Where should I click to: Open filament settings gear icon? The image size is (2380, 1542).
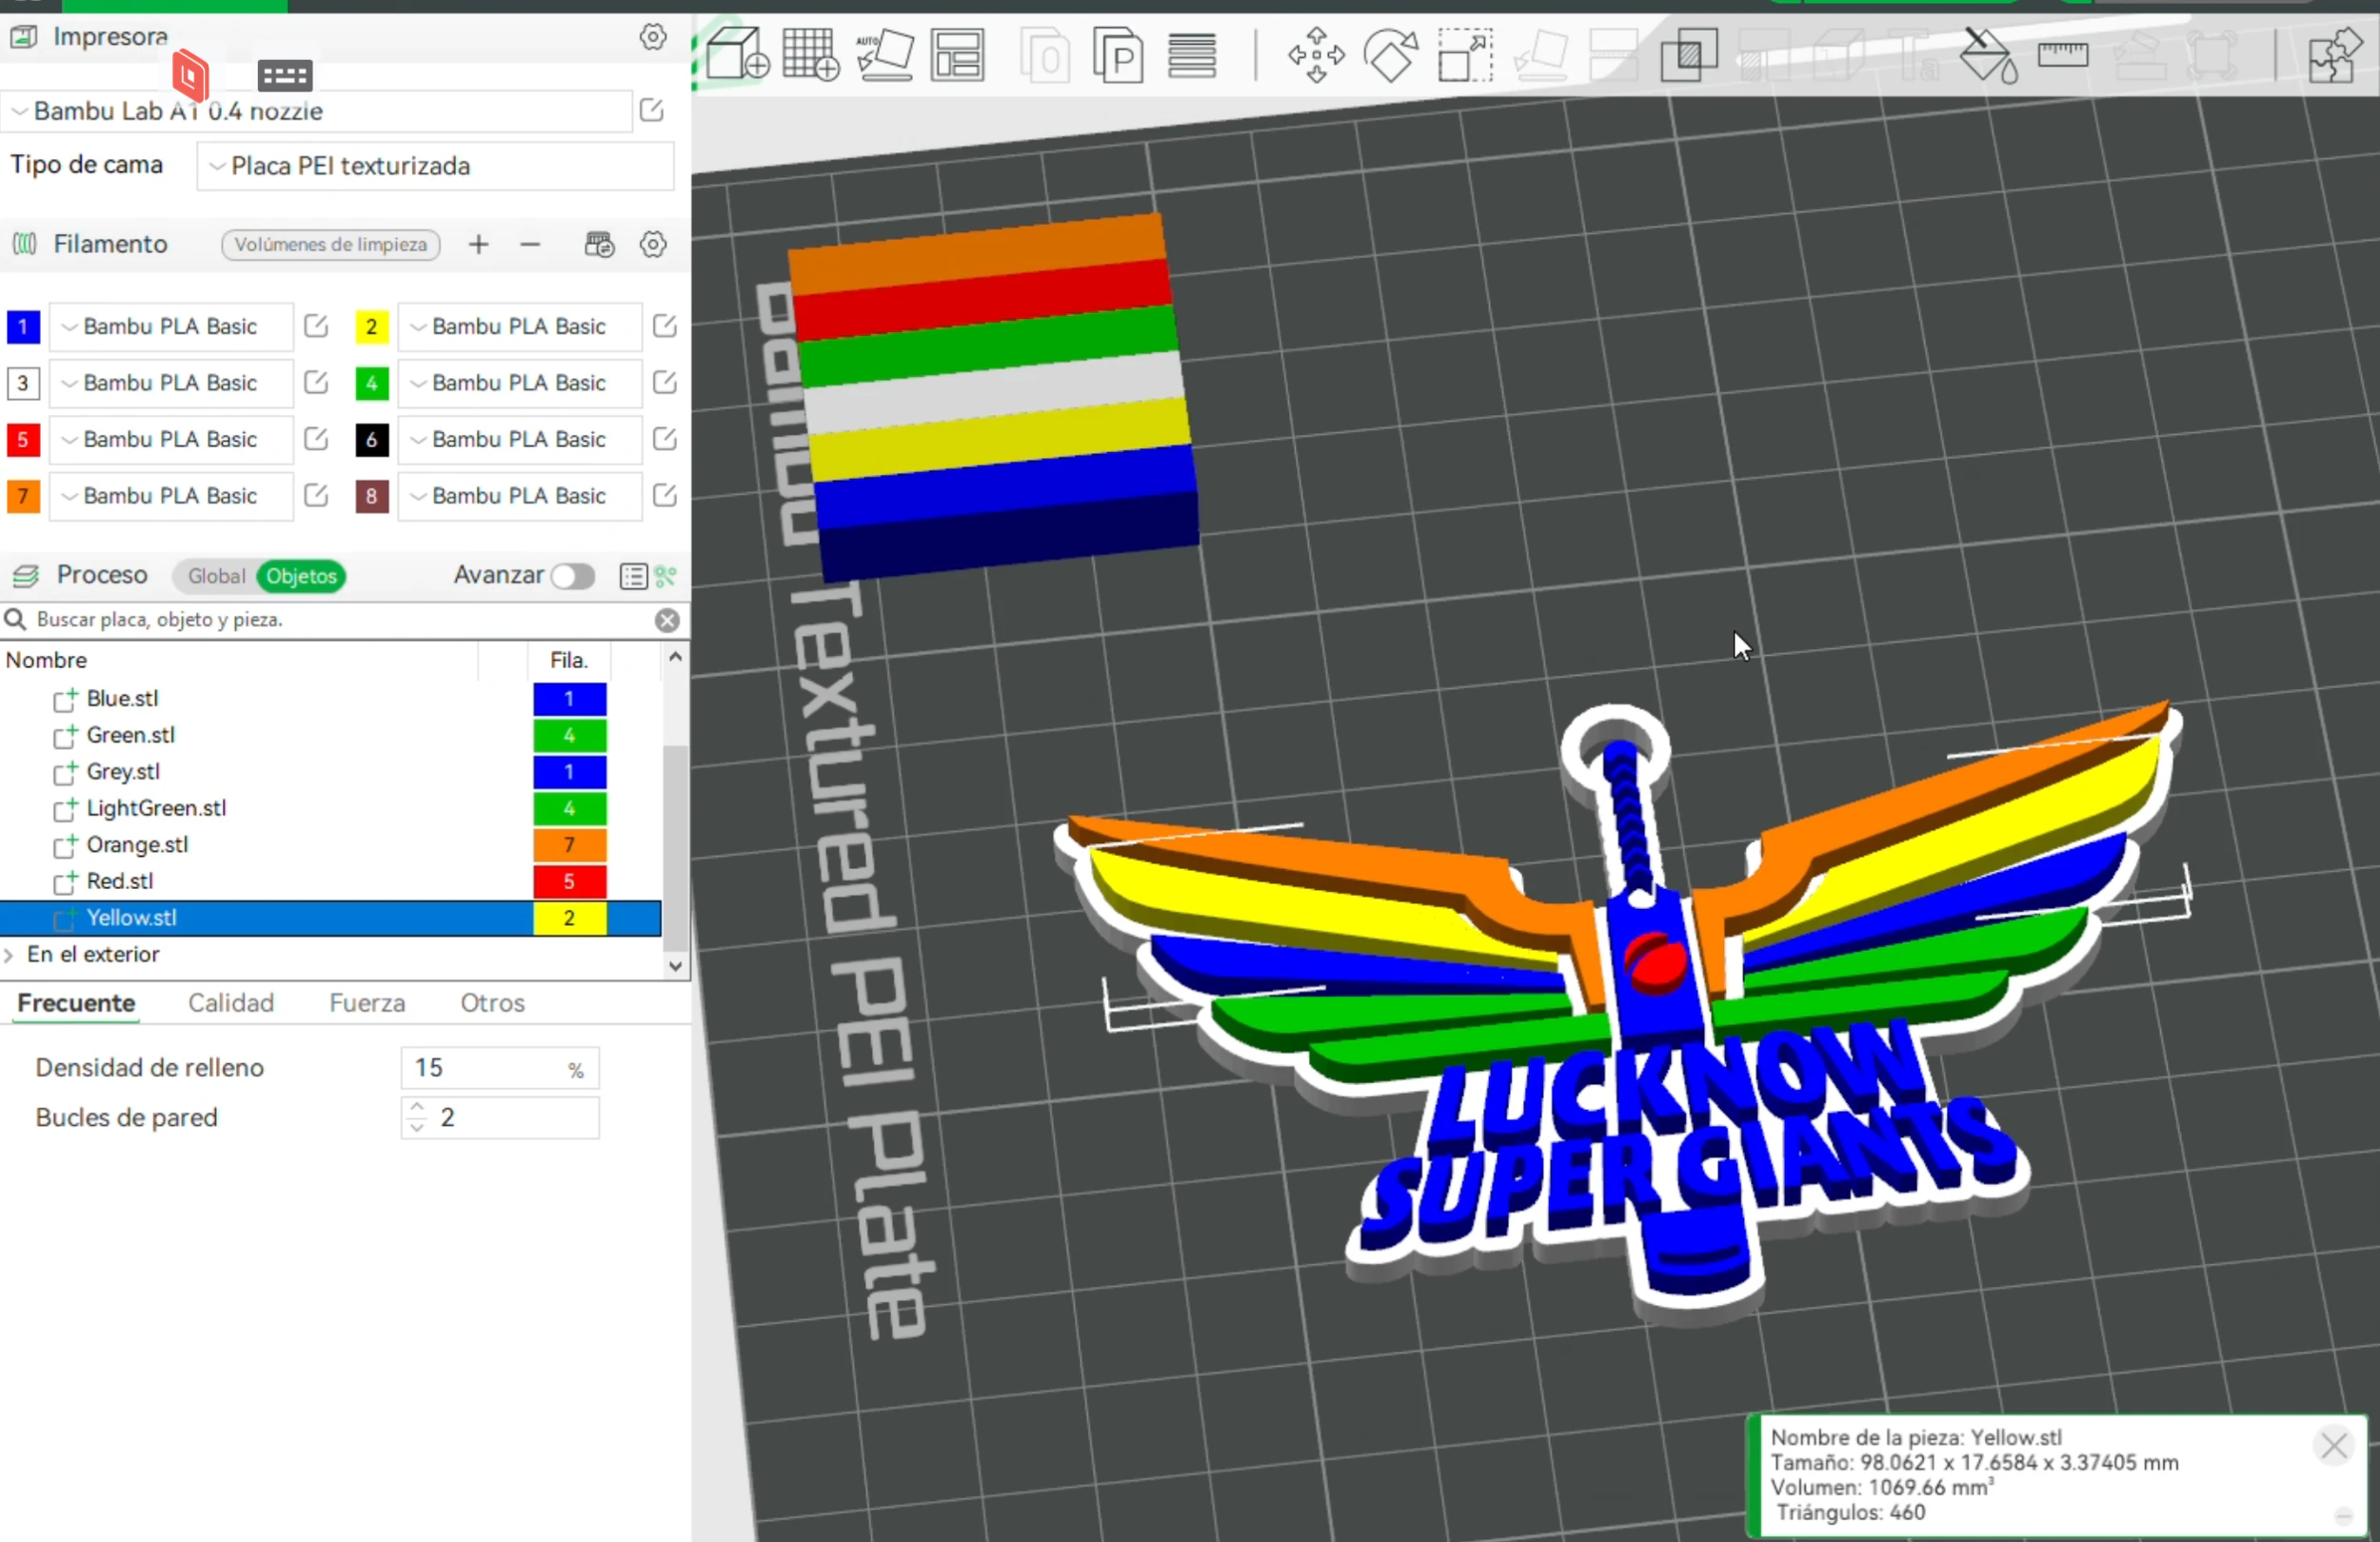coord(653,244)
